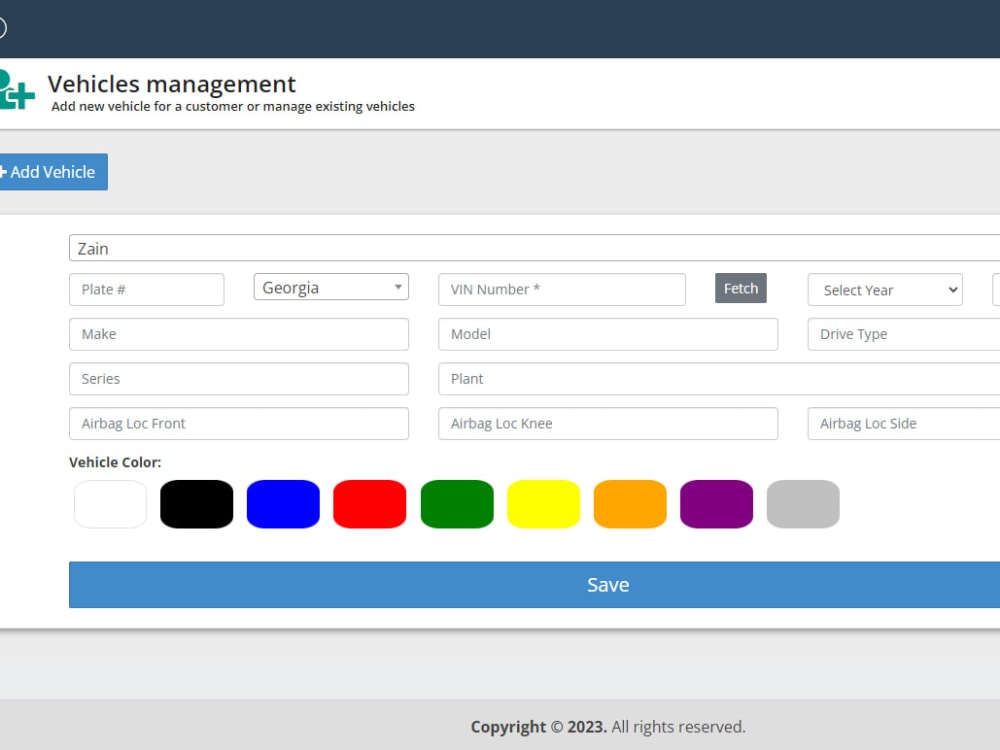Select the white vehicle color swatch
Viewport: 1000px width, 750px height.
(x=110, y=503)
